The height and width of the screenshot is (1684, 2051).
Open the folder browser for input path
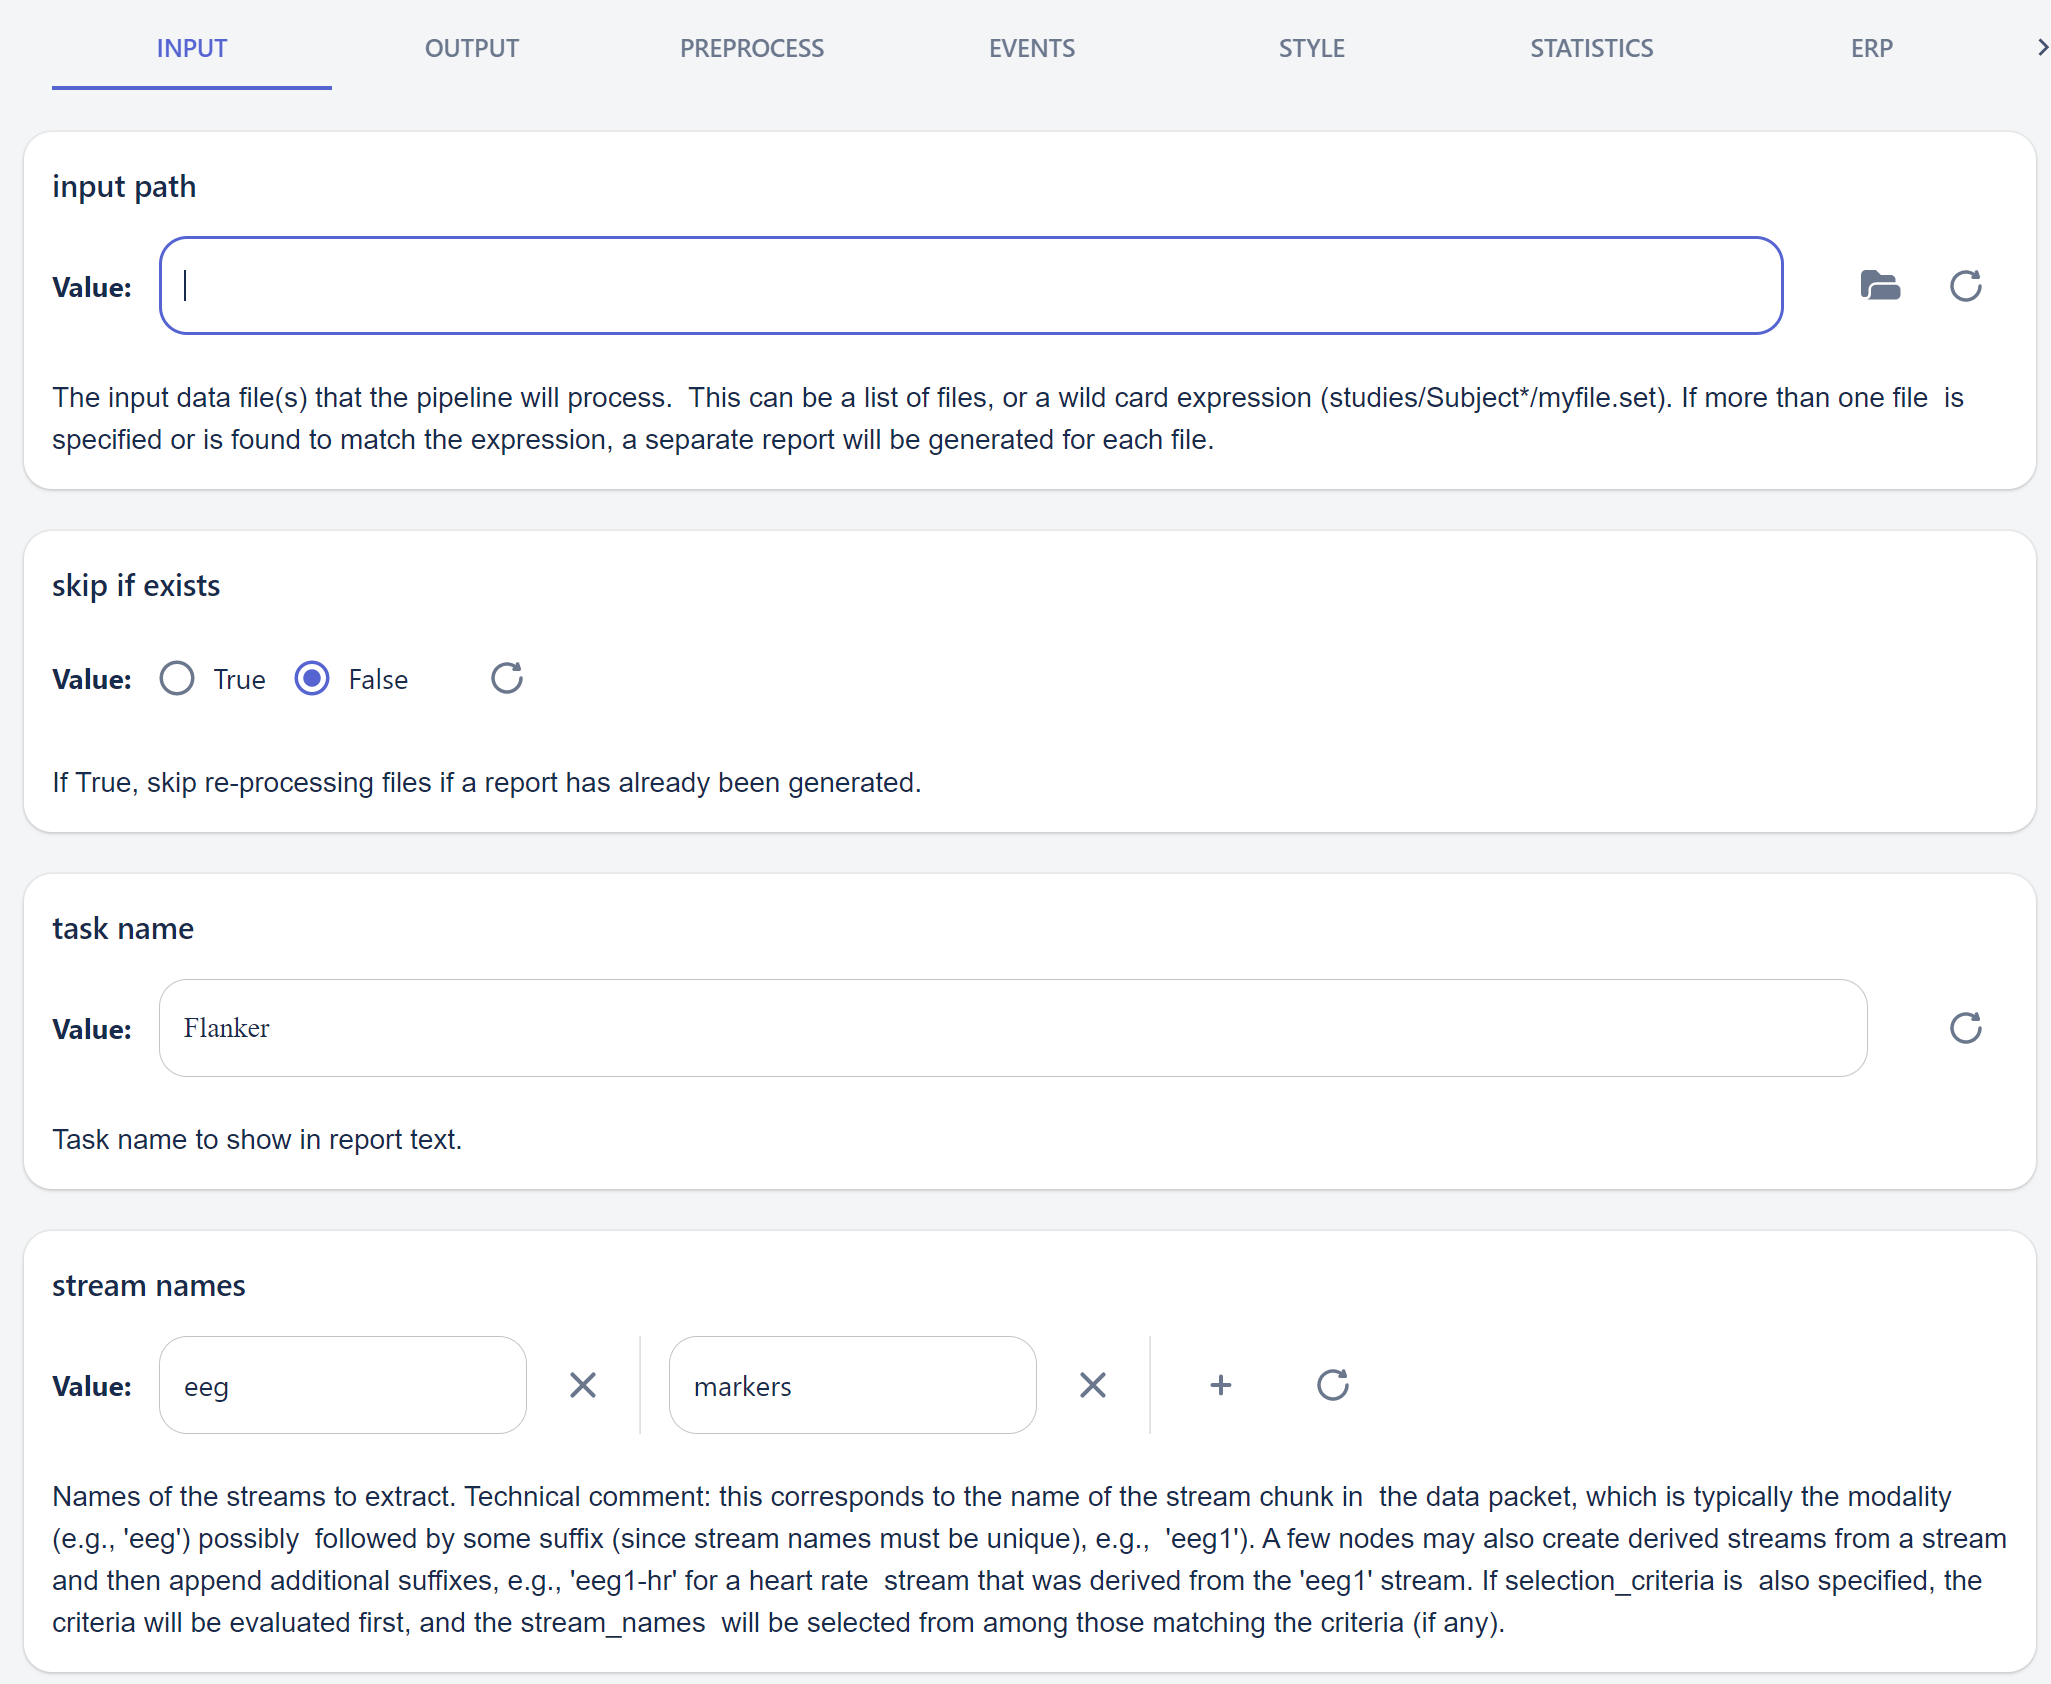(1880, 286)
